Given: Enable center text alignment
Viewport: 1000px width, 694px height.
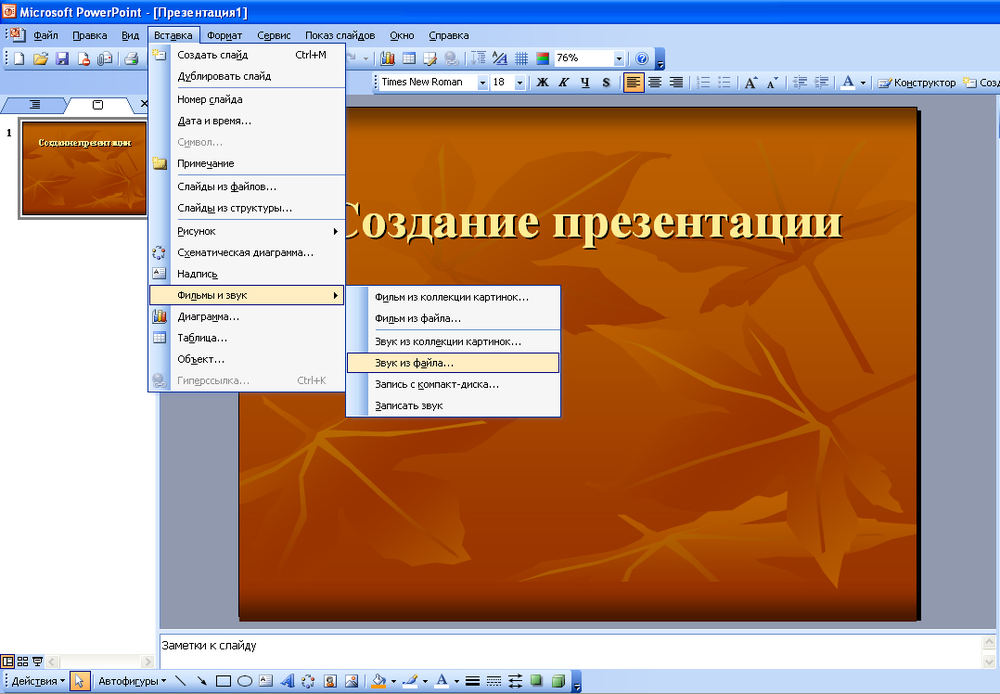Looking at the screenshot, I should point(655,82).
